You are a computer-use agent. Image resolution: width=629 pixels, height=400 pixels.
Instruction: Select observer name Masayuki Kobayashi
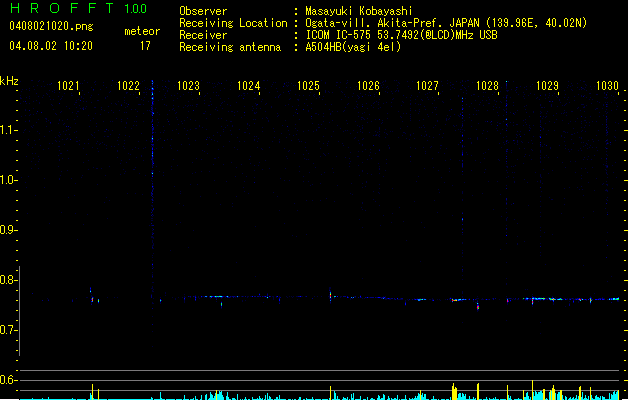(359, 11)
